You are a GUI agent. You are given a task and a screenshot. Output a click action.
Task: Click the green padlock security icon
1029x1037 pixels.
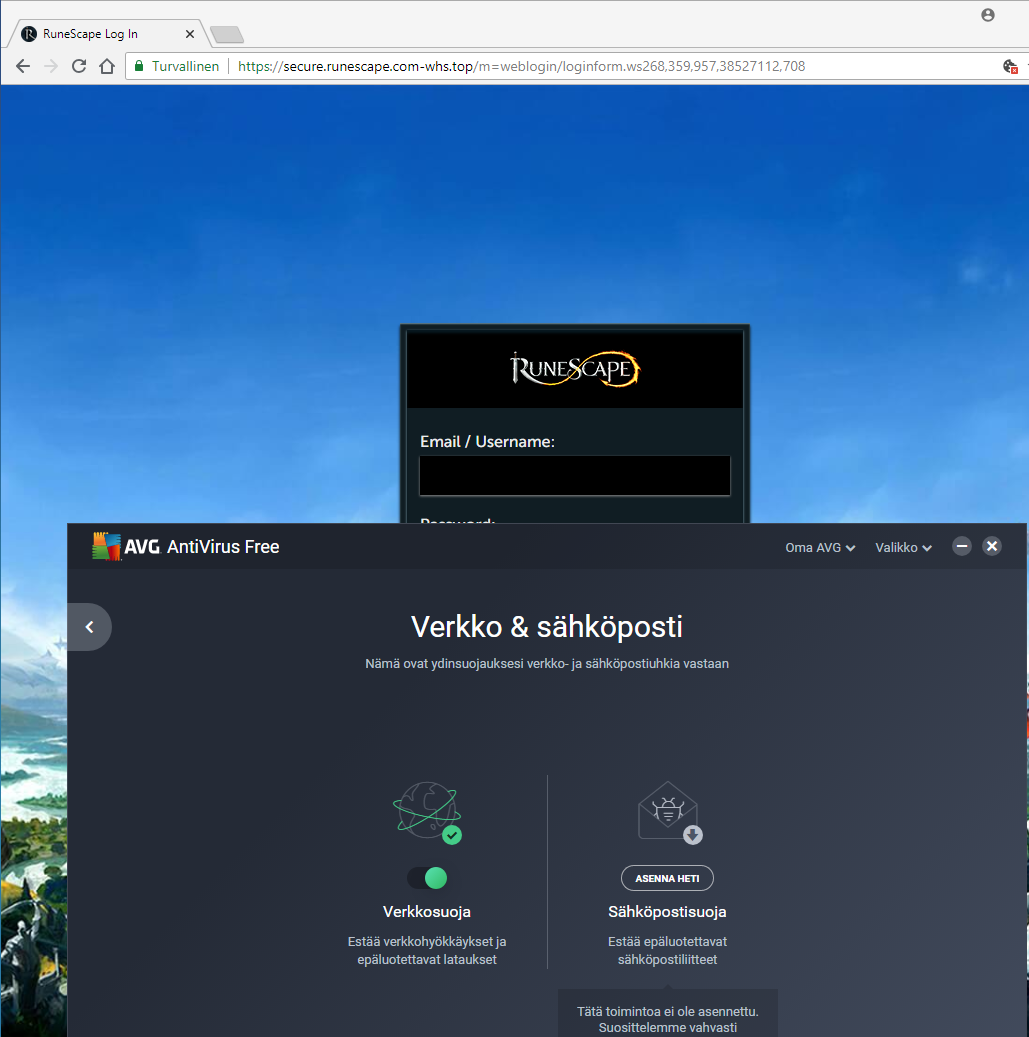pos(139,66)
